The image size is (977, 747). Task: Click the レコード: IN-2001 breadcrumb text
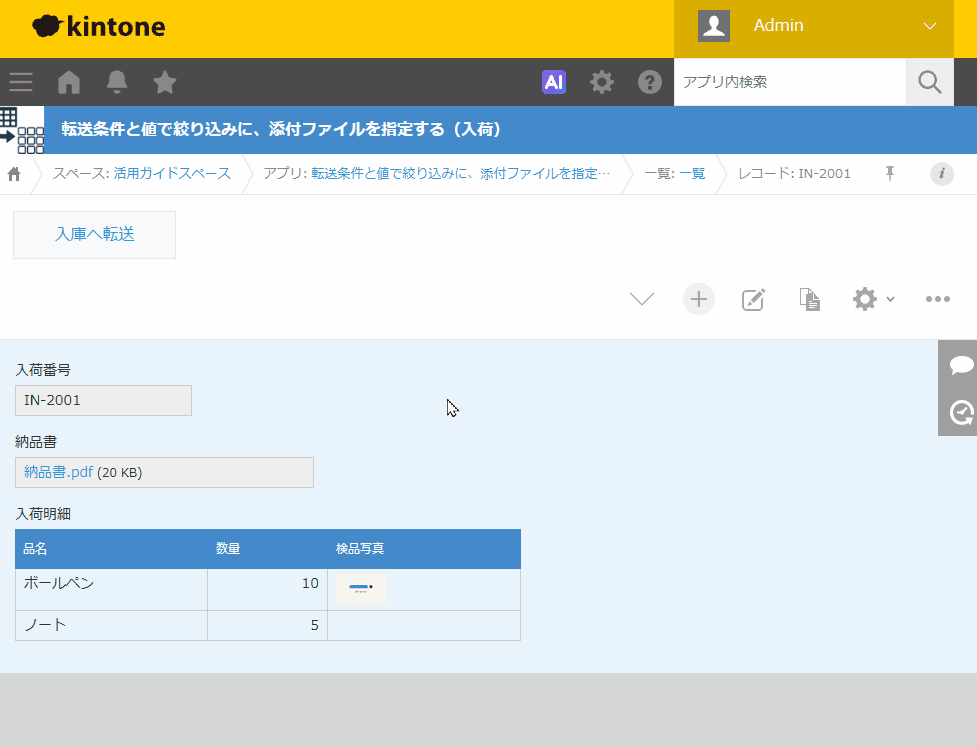[794, 173]
